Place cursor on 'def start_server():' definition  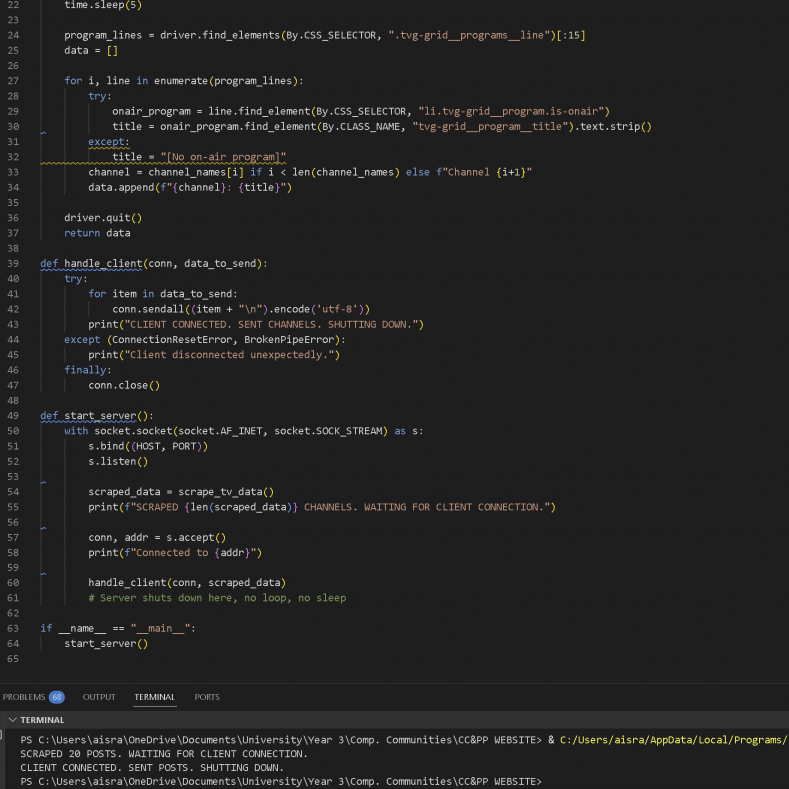pos(97,416)
